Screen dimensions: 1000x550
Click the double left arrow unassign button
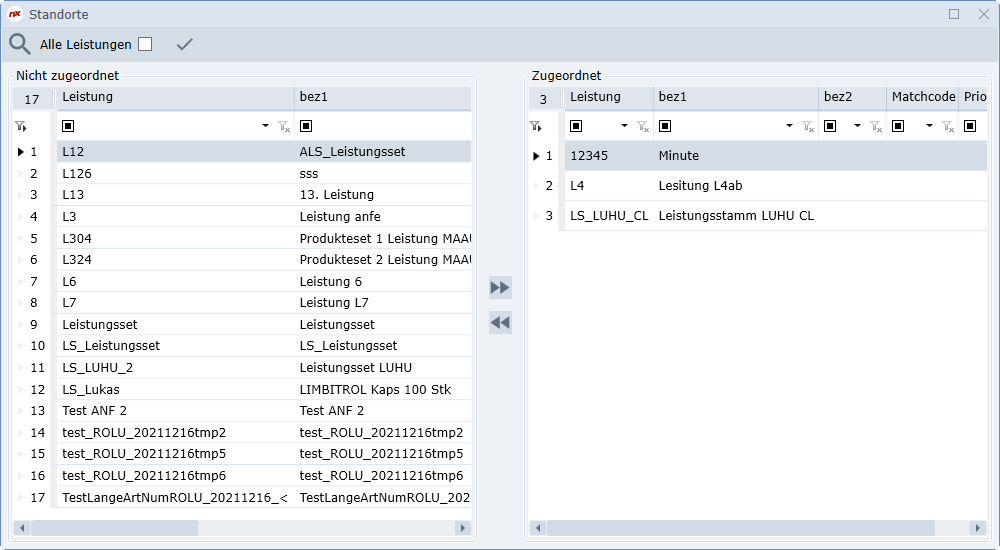[500, 322]
